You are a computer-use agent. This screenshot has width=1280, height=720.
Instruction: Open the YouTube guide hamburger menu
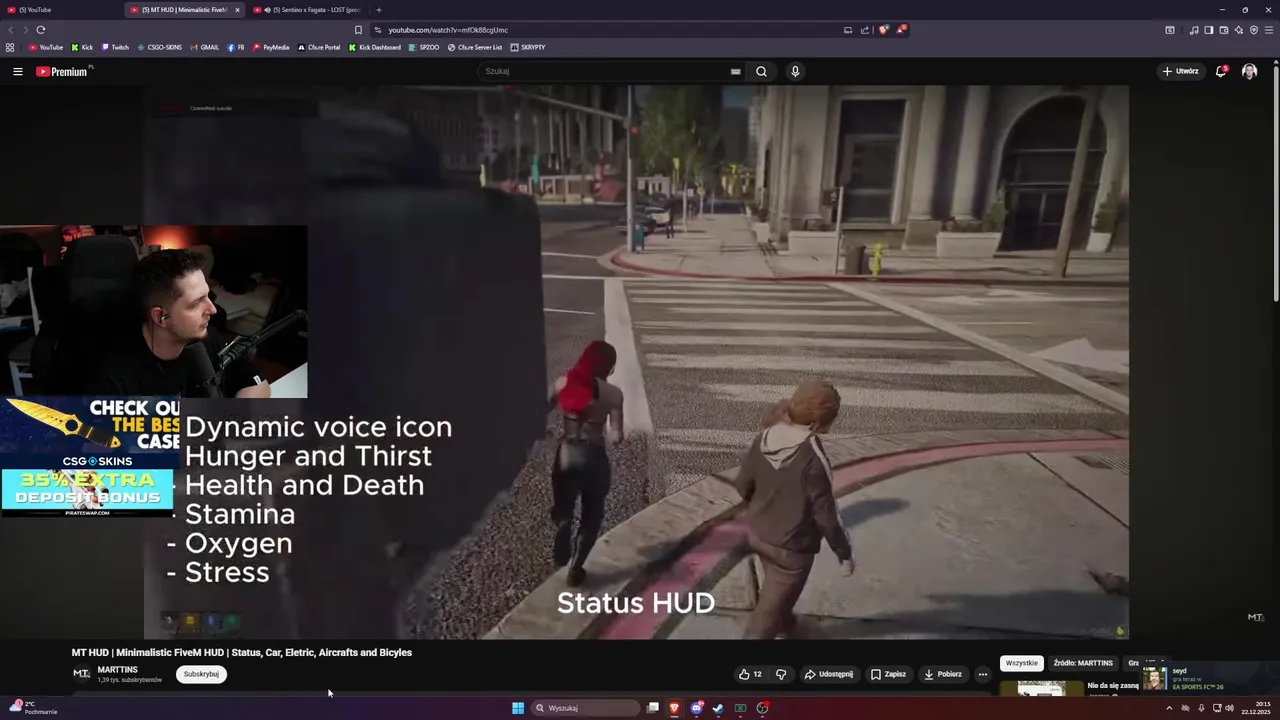[x=17, y=71]
